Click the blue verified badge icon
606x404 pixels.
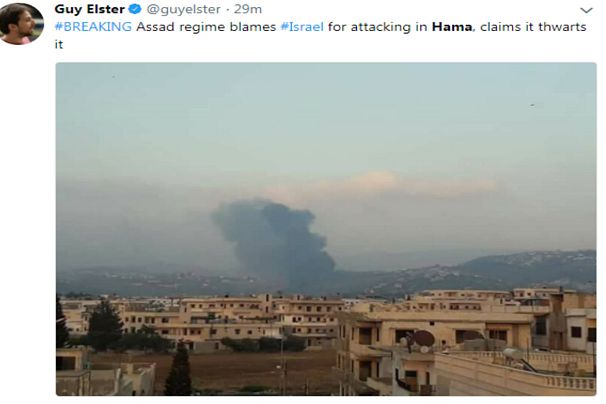point(135,9)
